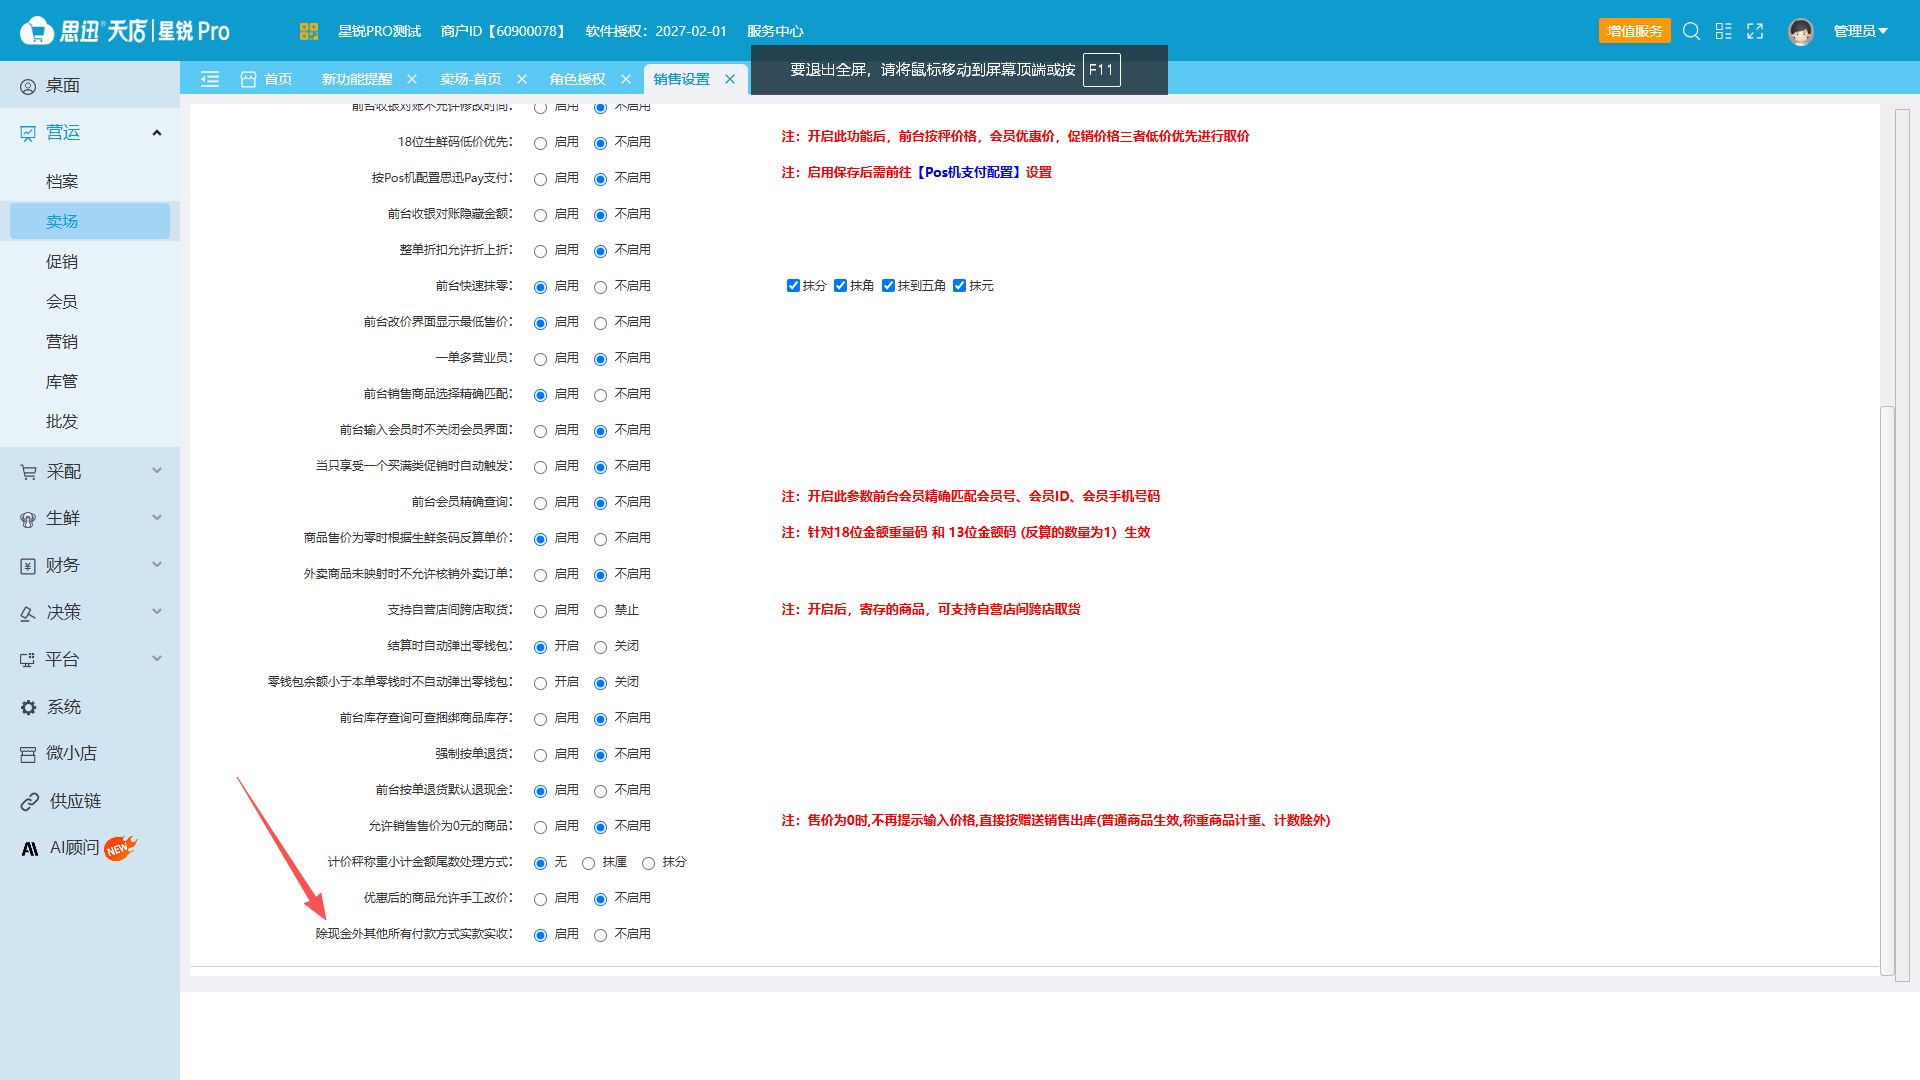Select 抹厘 for 计价秤重小计金额尾数处理方式
This screenshot has height=1080, width=1920.
(588, 863)
